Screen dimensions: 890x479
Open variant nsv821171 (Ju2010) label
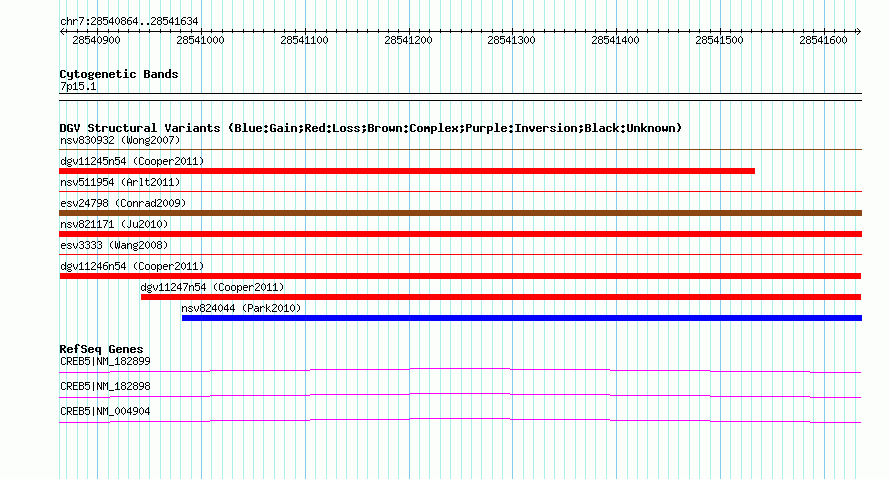114,224
